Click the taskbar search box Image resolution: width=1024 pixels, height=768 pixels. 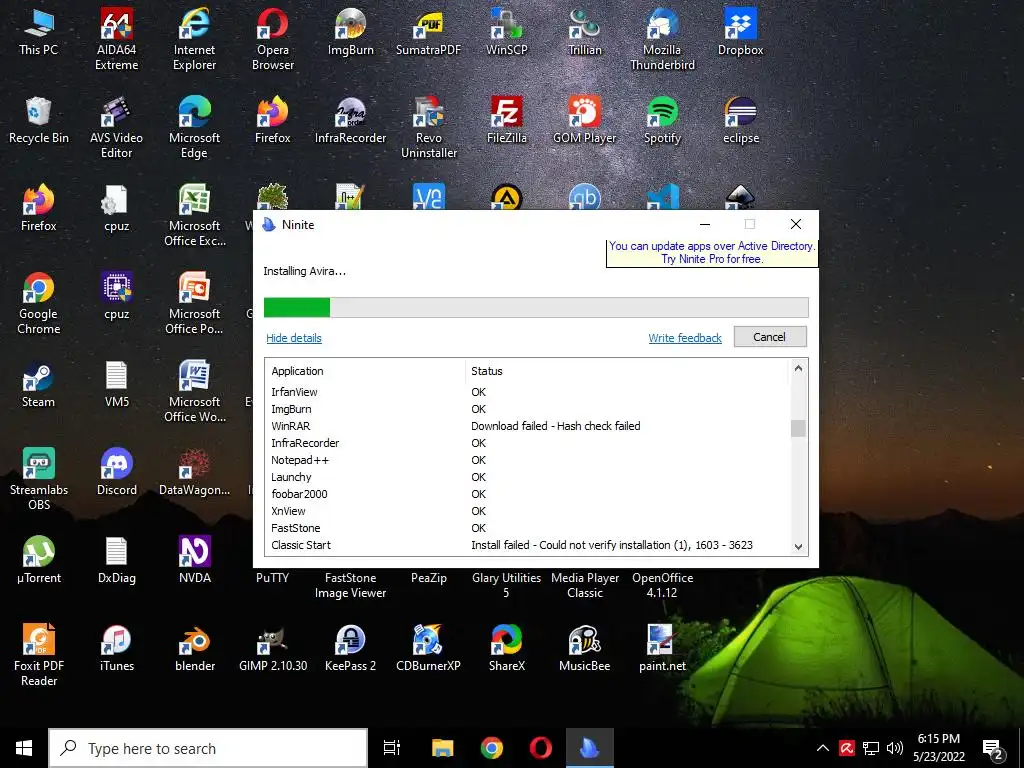point(208,748)
